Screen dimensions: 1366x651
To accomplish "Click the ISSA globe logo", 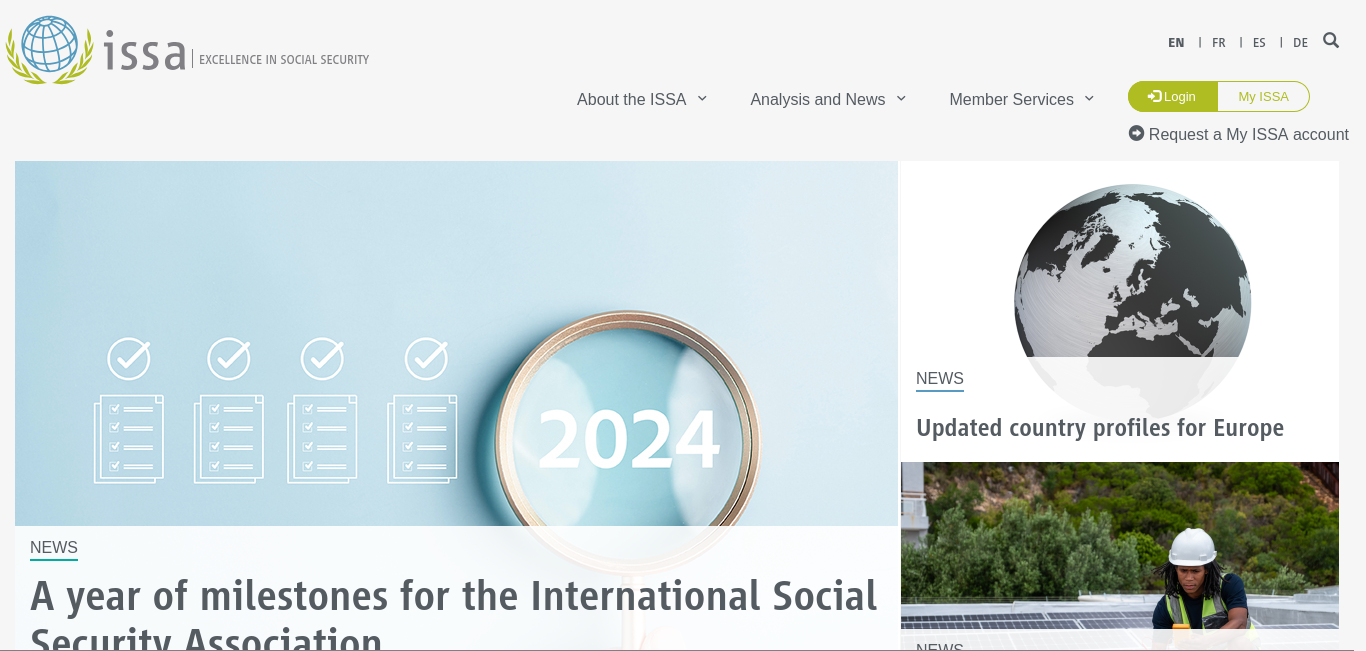I will (x=49, y=50).
